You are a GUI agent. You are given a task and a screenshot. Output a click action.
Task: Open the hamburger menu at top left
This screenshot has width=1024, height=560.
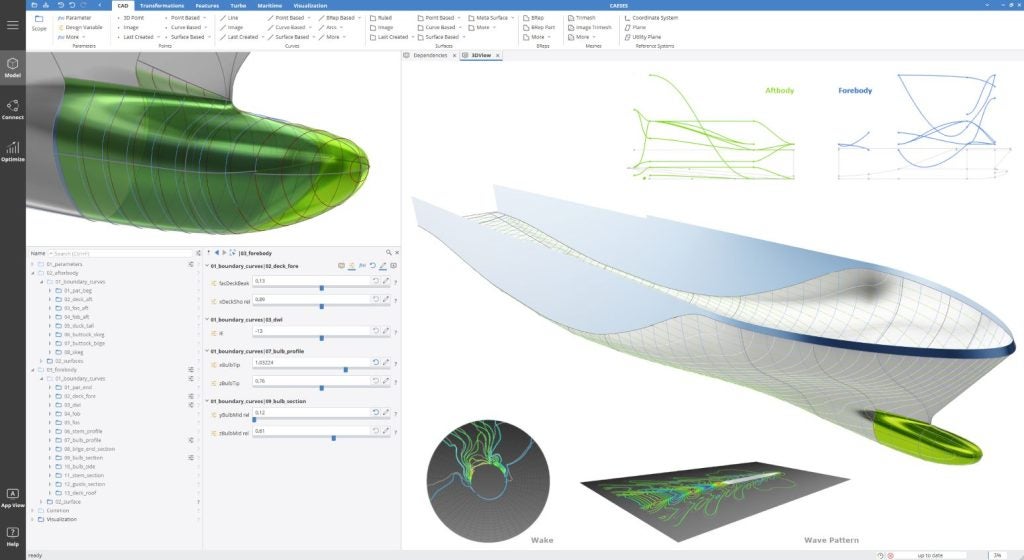click(x=12, y=25)
